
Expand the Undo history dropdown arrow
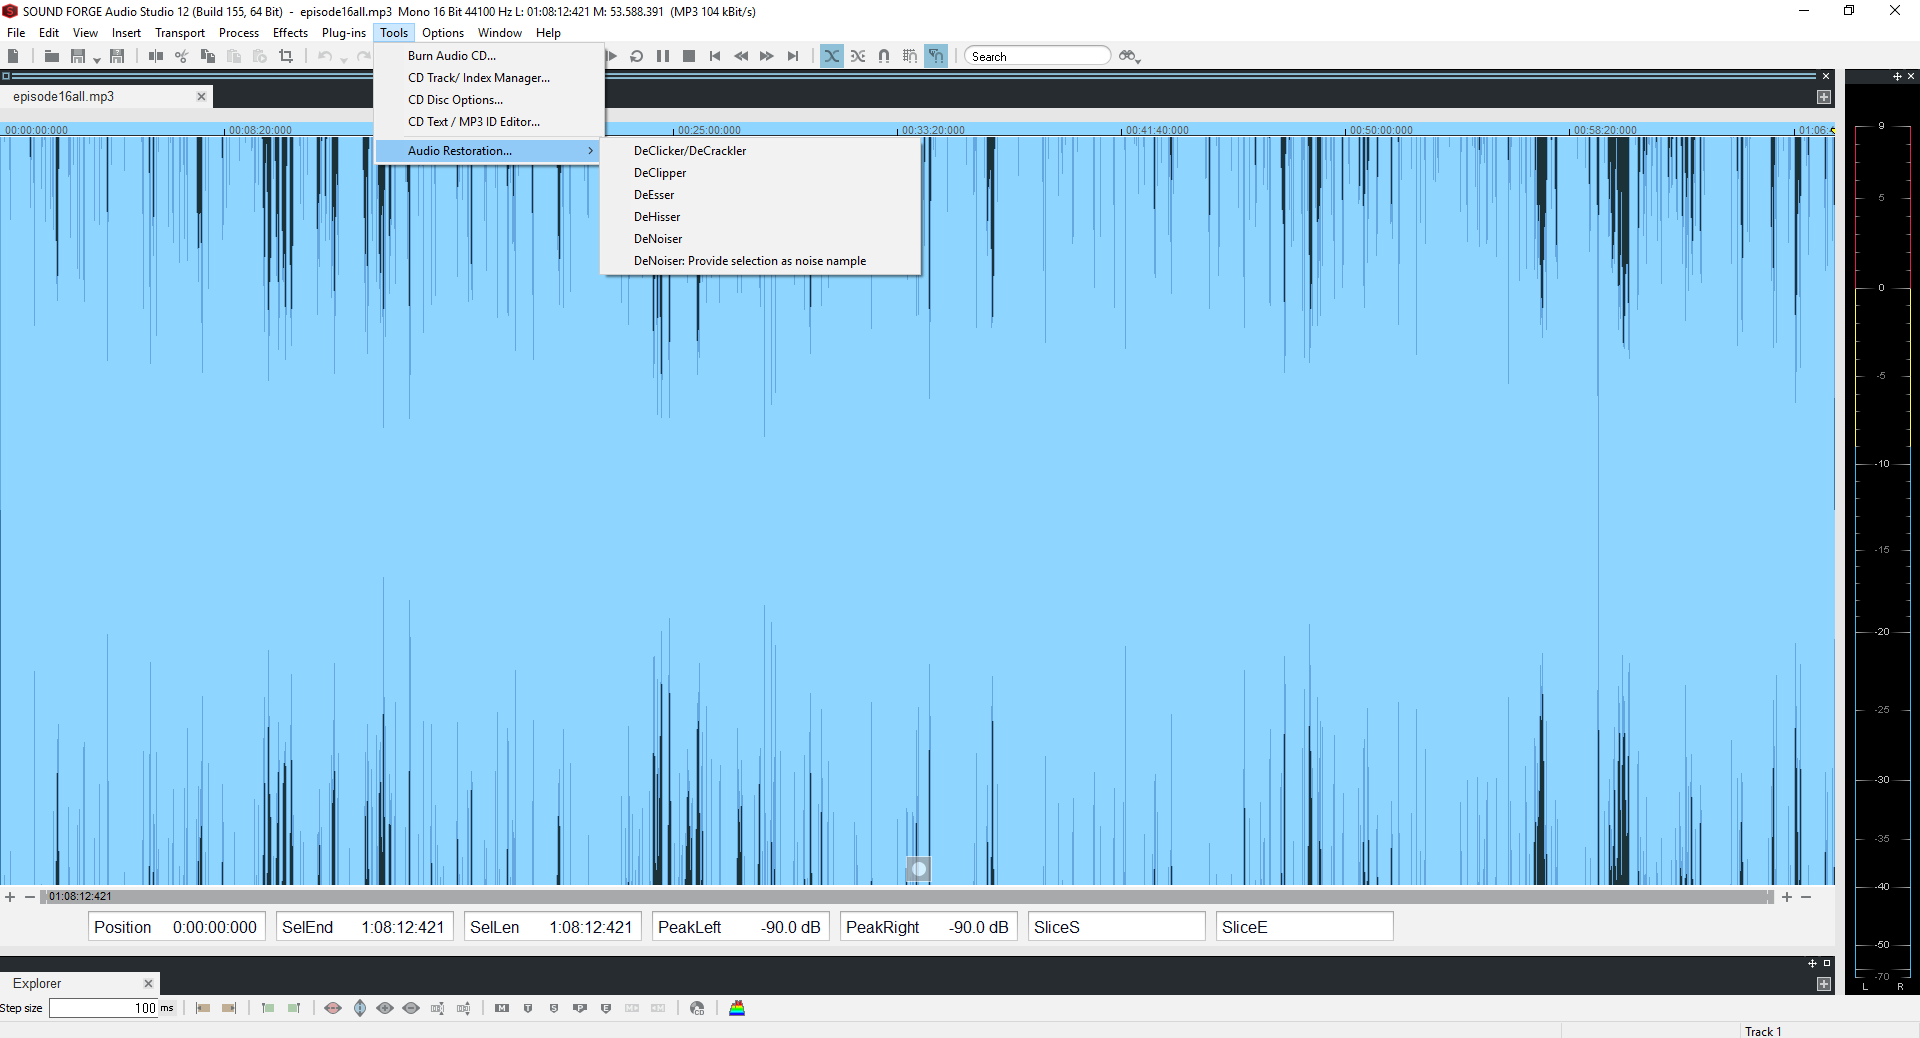[x=343, y=60]
